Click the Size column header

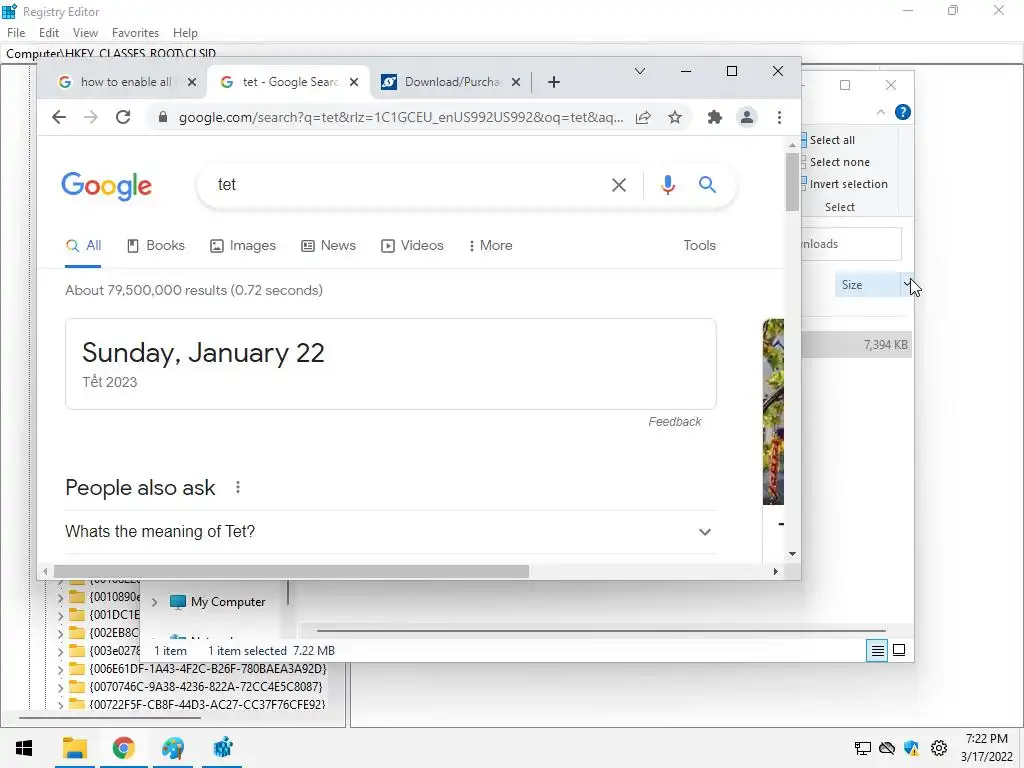[x=867, y=285]
